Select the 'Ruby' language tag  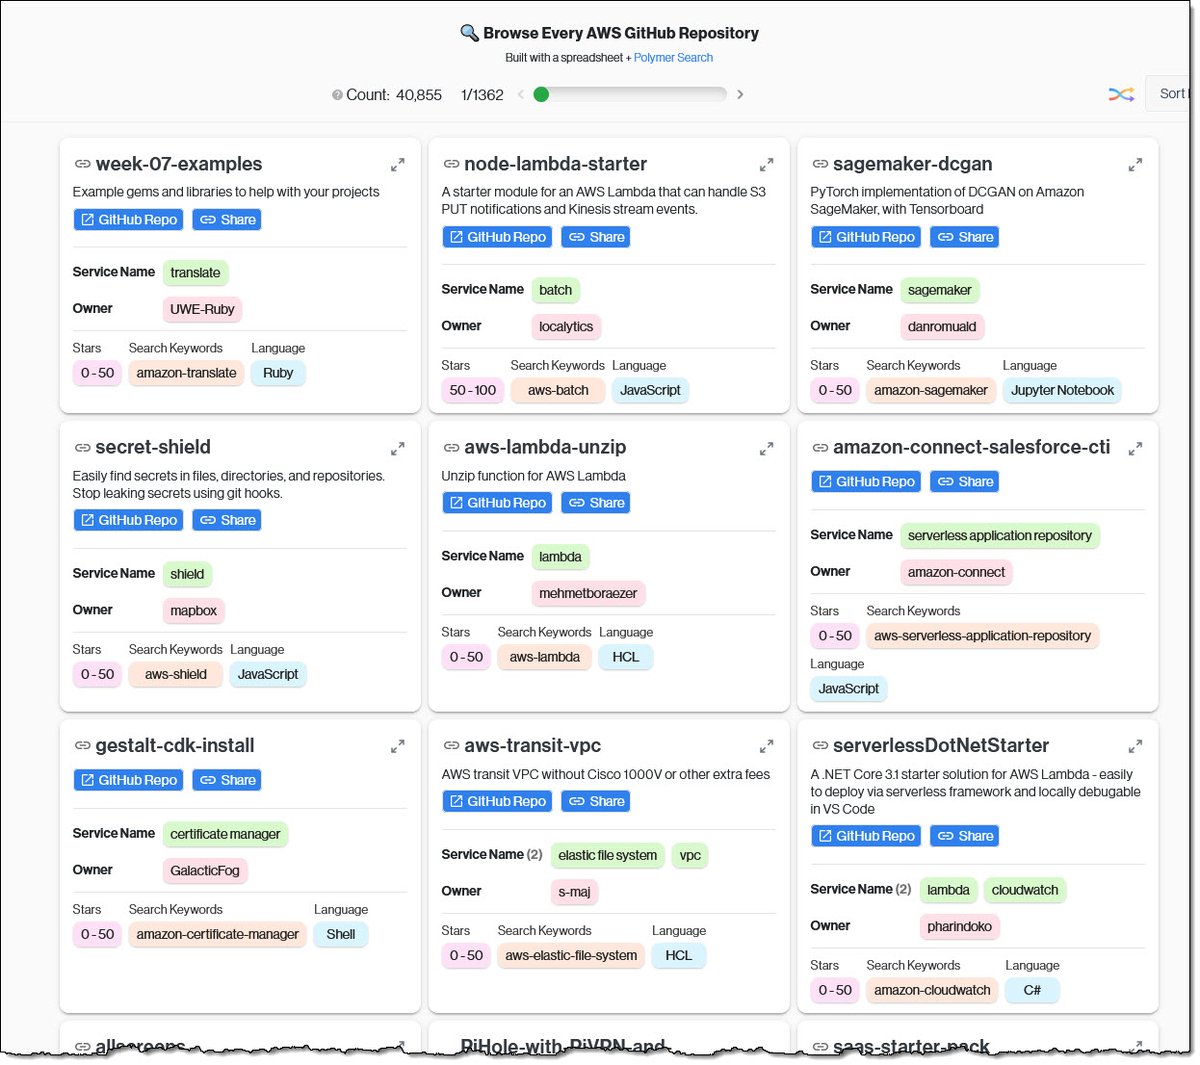coord(278,373)
